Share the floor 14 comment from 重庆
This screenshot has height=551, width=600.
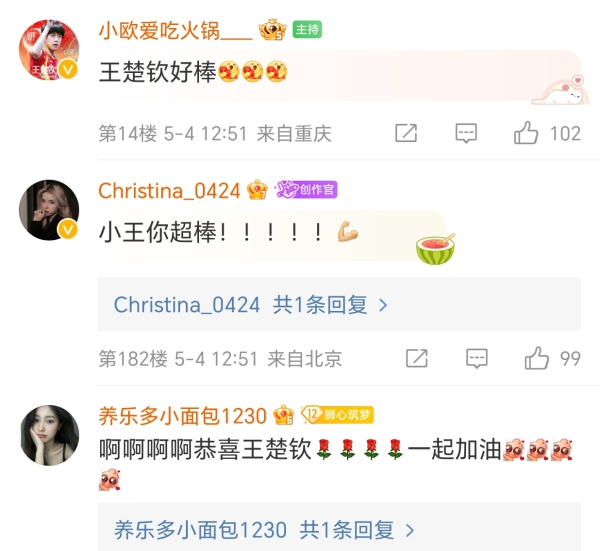406,133
